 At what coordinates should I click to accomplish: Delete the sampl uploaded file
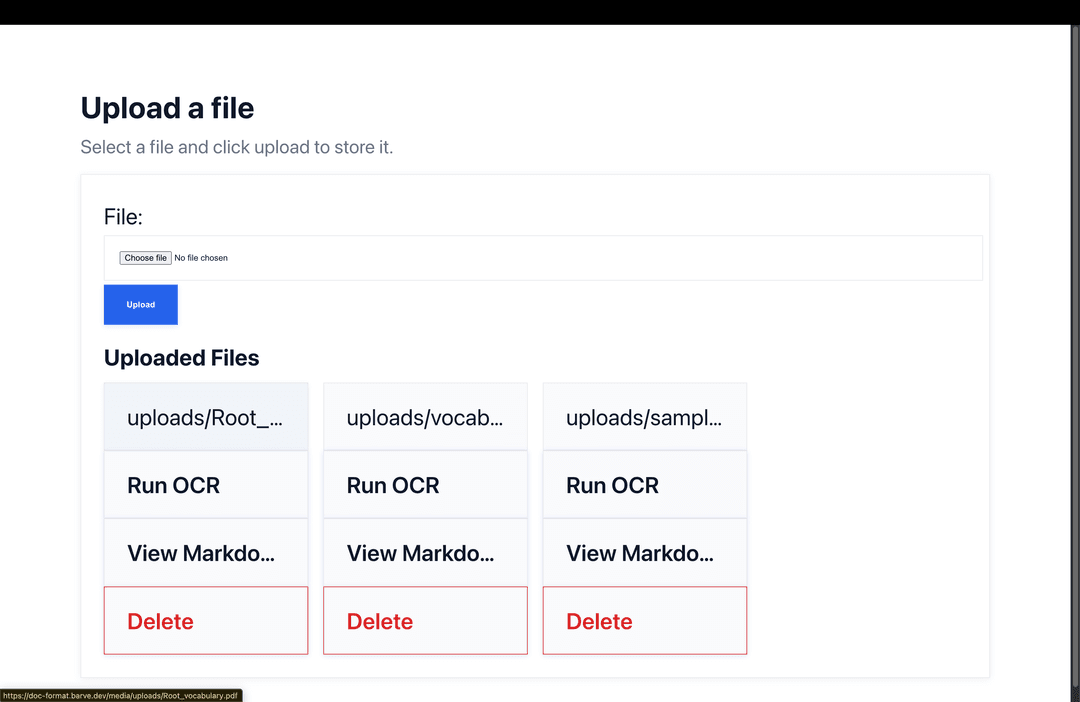(644, 621)
